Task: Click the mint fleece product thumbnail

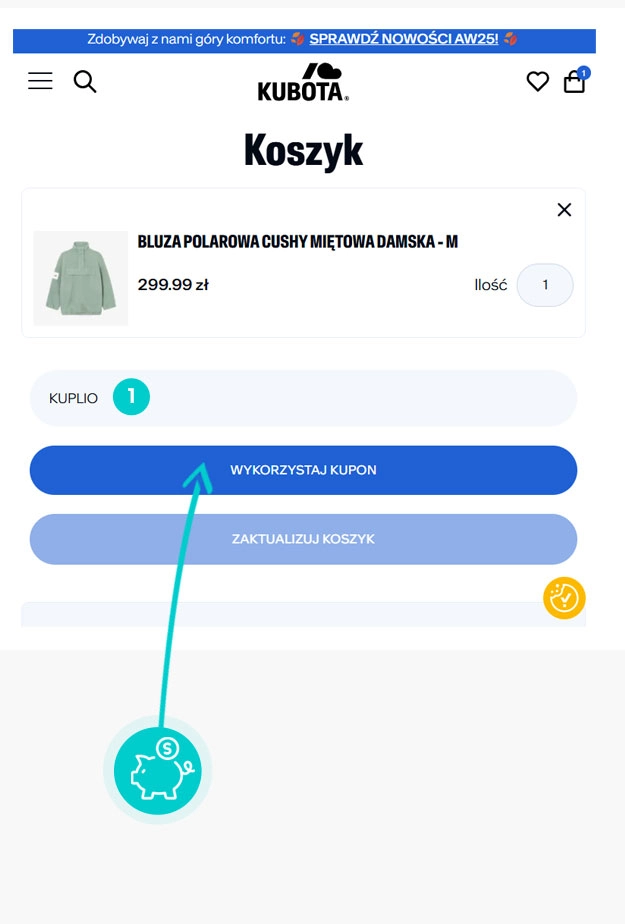Action: pos(80,277)
